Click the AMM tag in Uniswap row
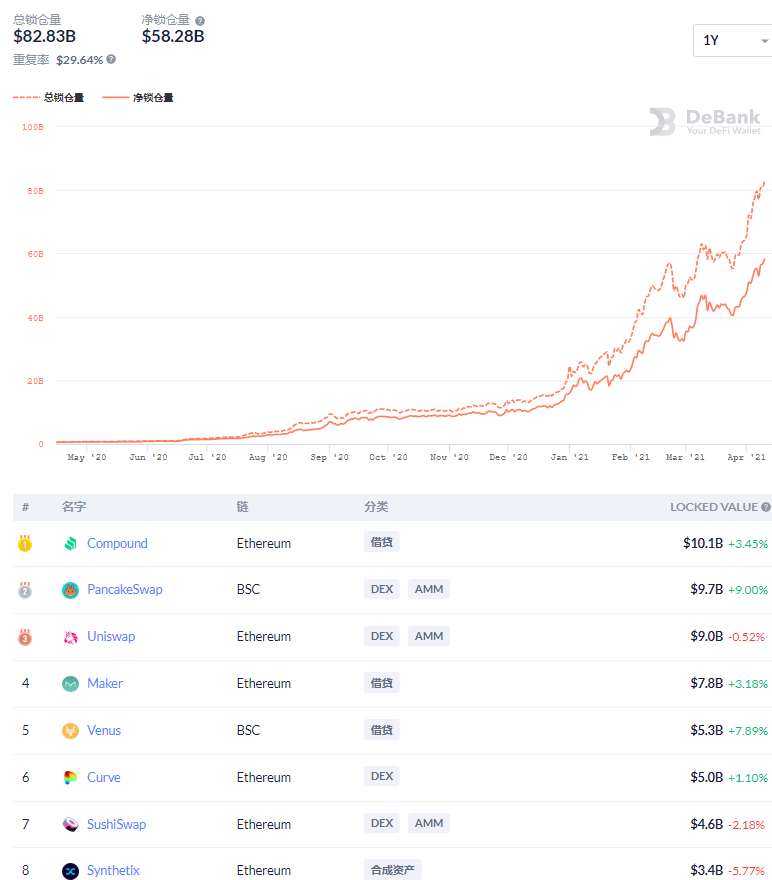This screenshot has width=772, height=880. point(428,636)
